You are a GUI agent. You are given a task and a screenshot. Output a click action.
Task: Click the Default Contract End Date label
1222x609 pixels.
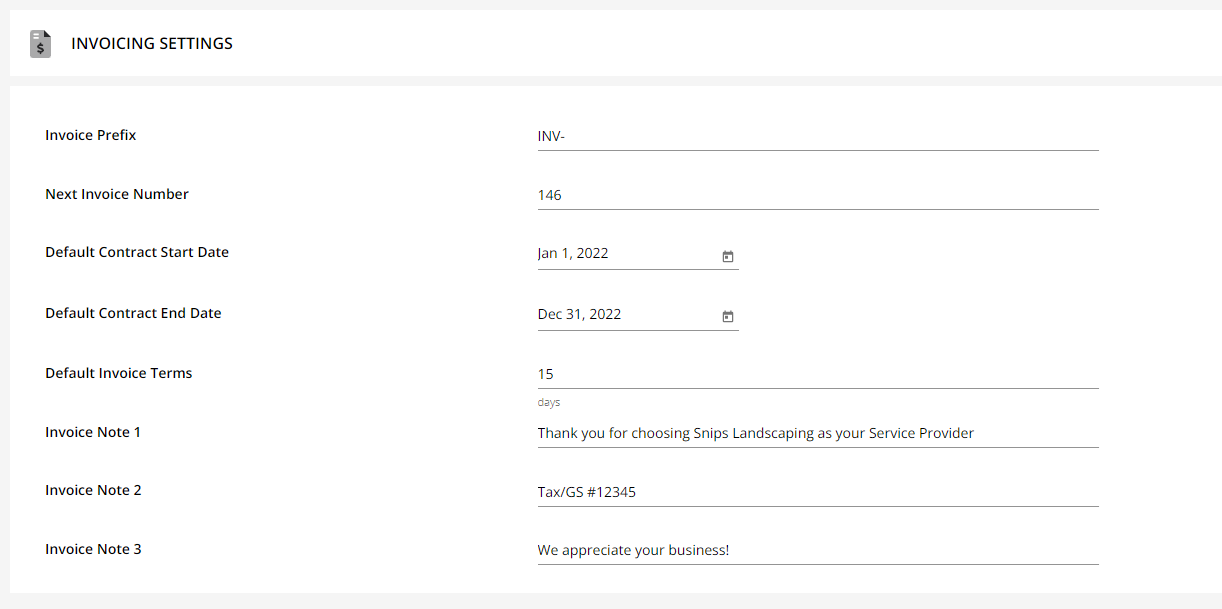point(133,313)
